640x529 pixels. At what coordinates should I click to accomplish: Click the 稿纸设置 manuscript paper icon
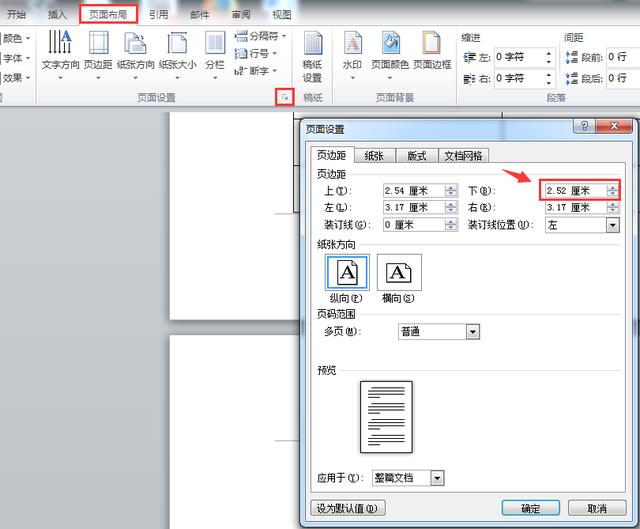313,56
